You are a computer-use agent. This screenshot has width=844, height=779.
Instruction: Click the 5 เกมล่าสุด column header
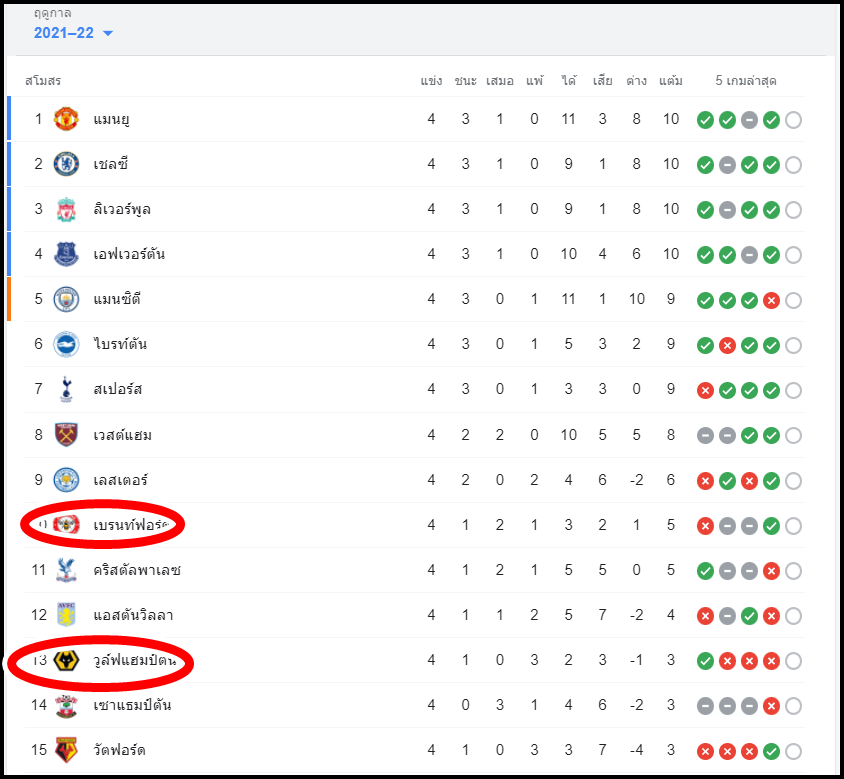tap(745, 81)
